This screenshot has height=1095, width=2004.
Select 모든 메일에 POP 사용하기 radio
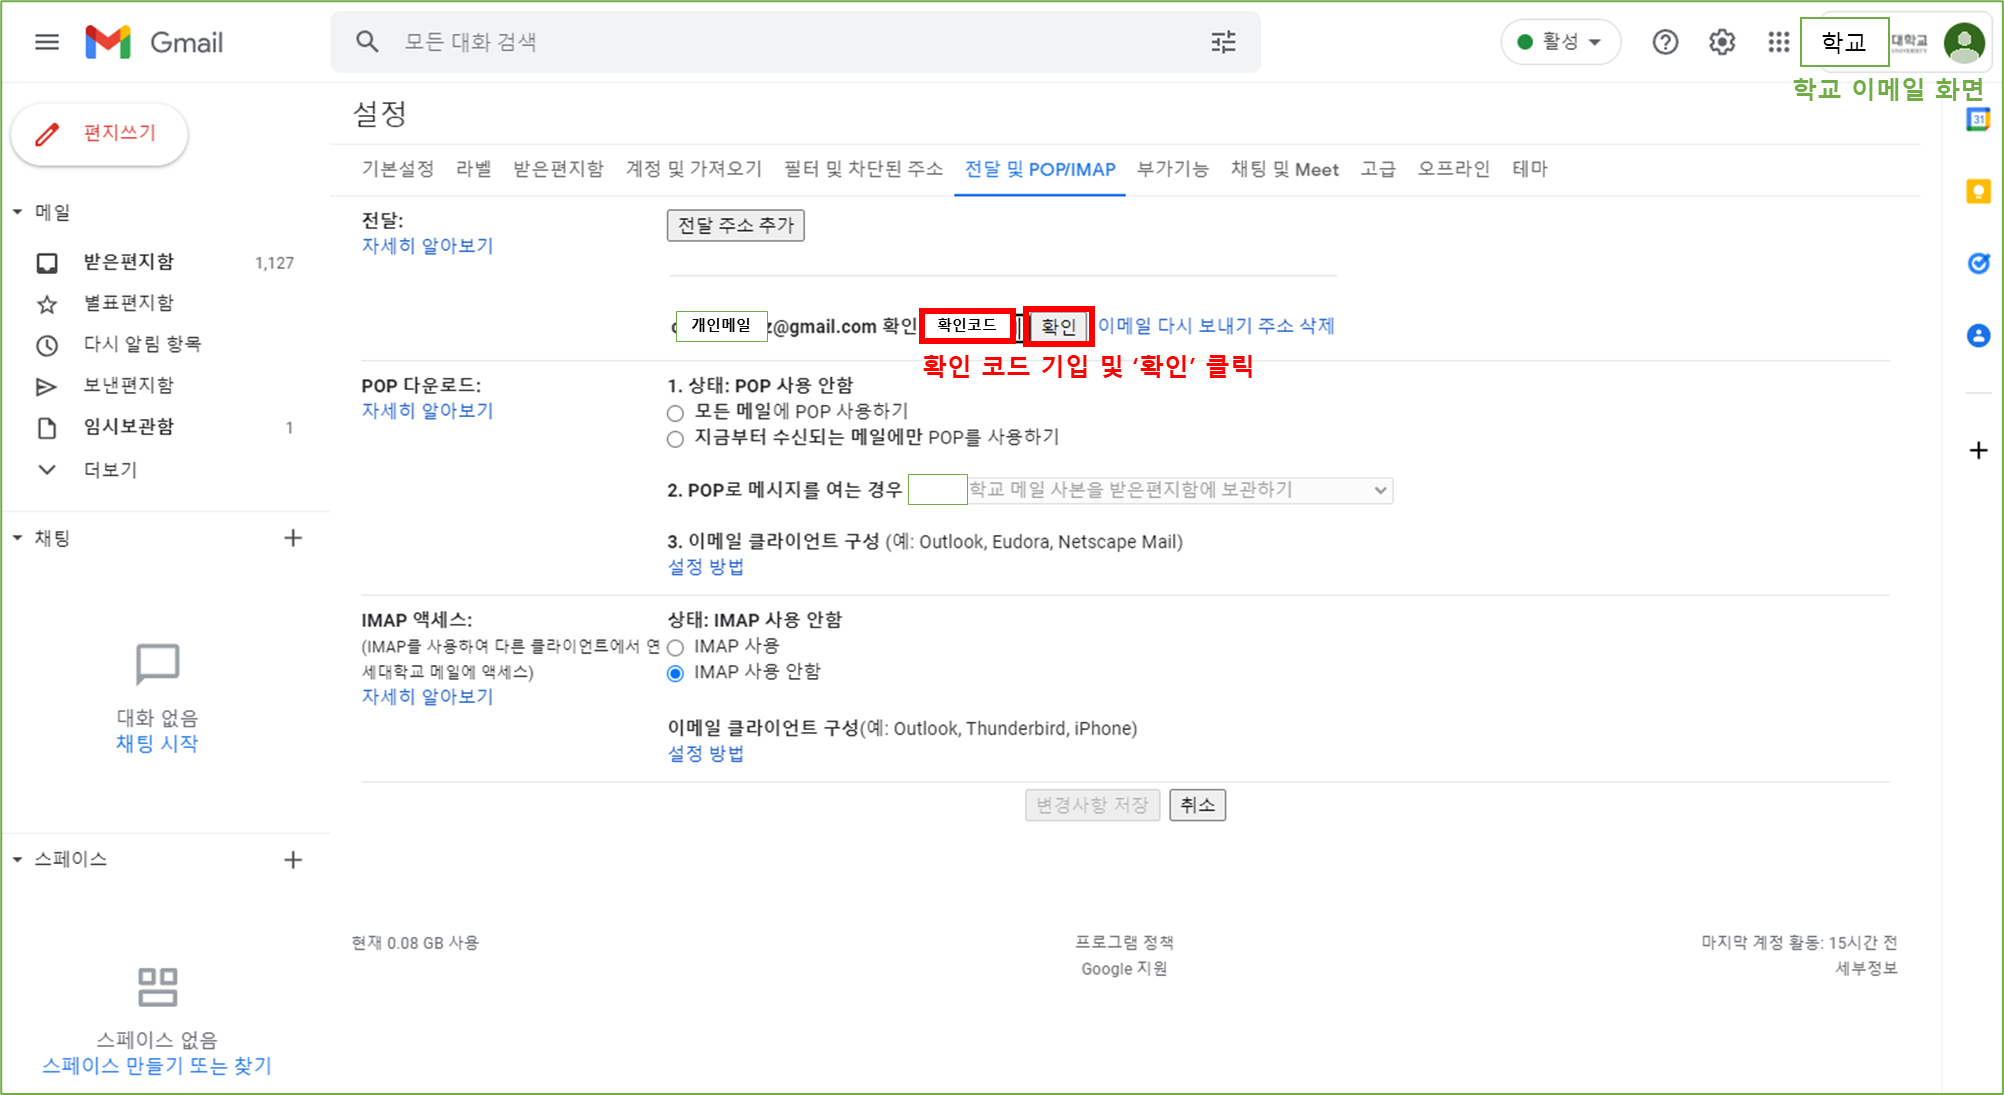[675, 413]
